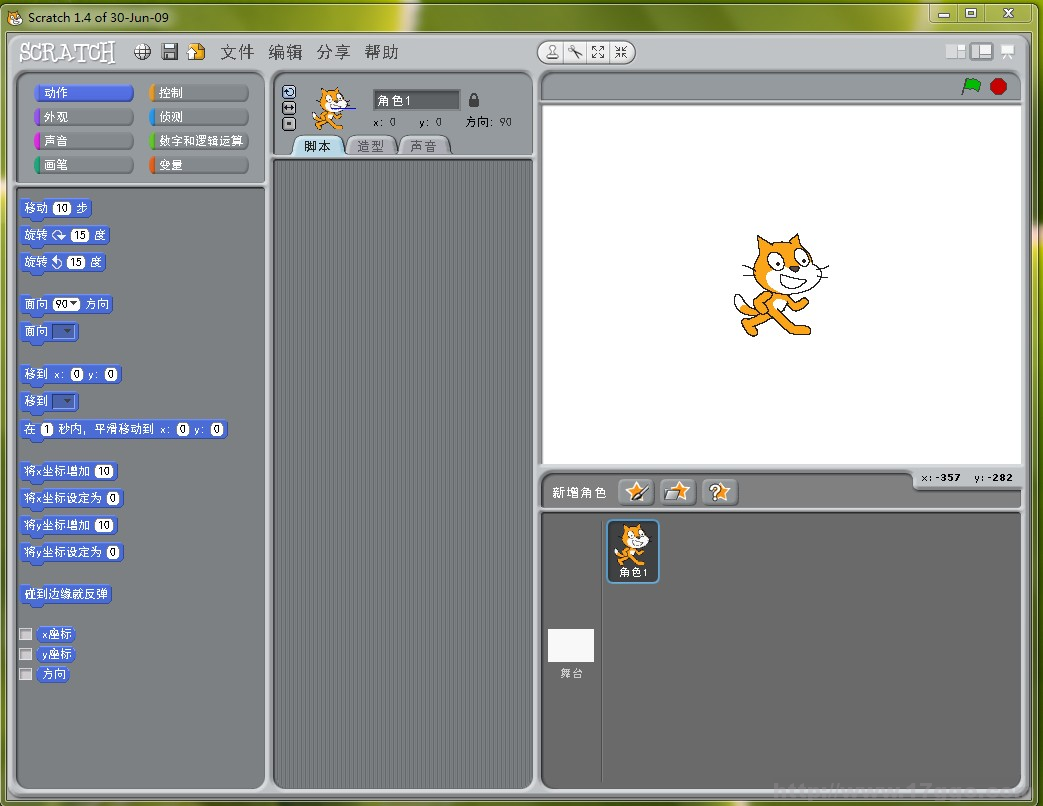Click the 角色1 sprite name field
This screenshot has height=806, width=1043.
[416, 100]
